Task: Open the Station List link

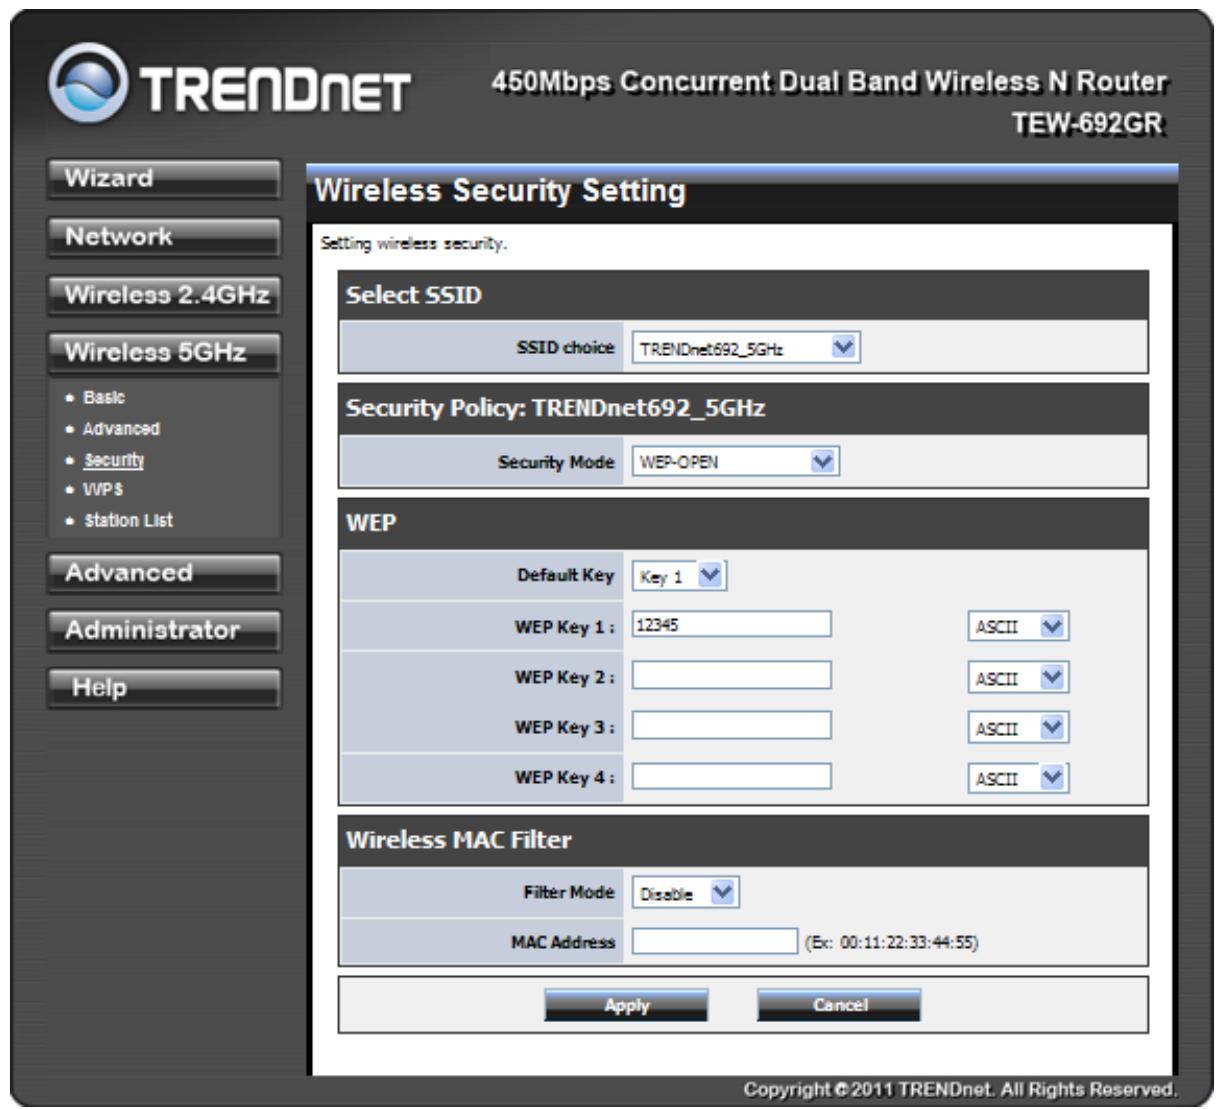Action: [128, 520]
